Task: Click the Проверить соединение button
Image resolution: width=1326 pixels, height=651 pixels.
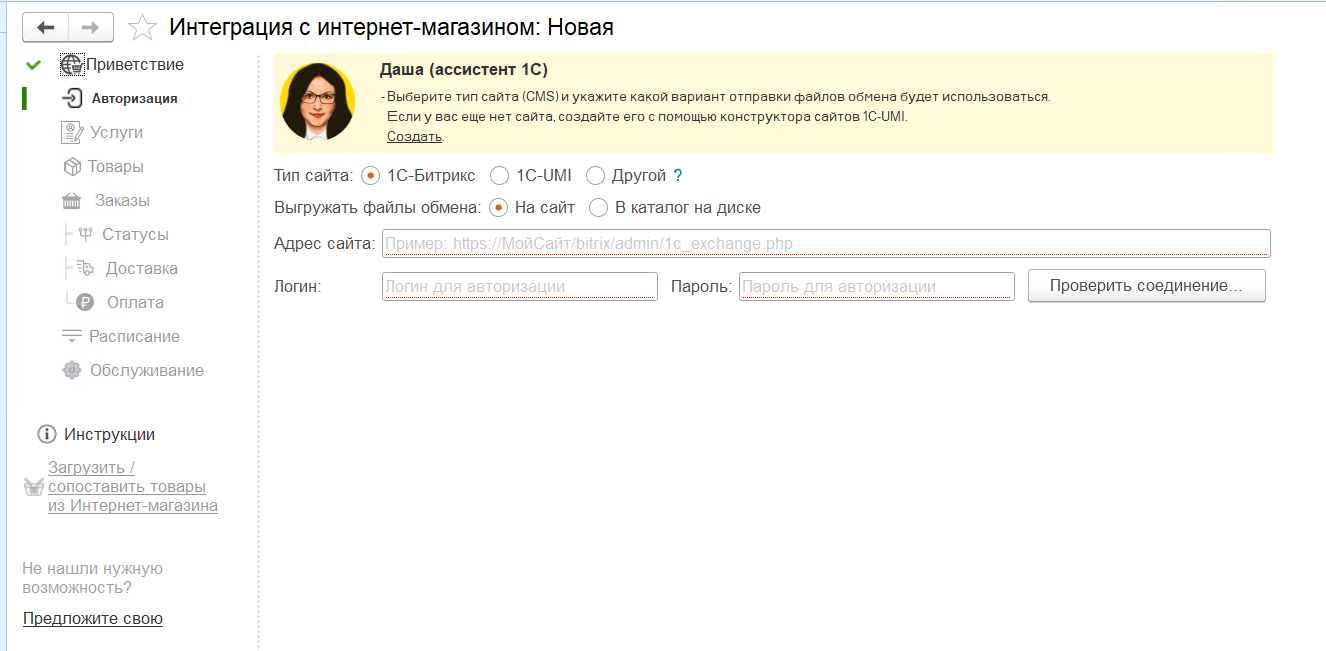Action: 1147,286
